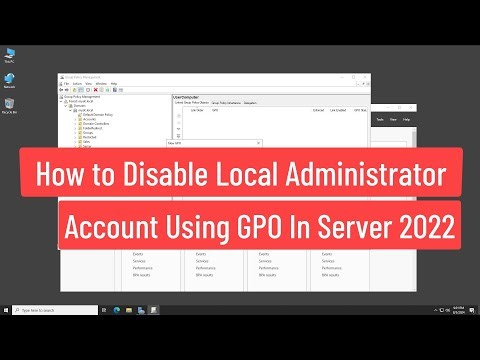Click the Enforced column header

pos(318,110)
